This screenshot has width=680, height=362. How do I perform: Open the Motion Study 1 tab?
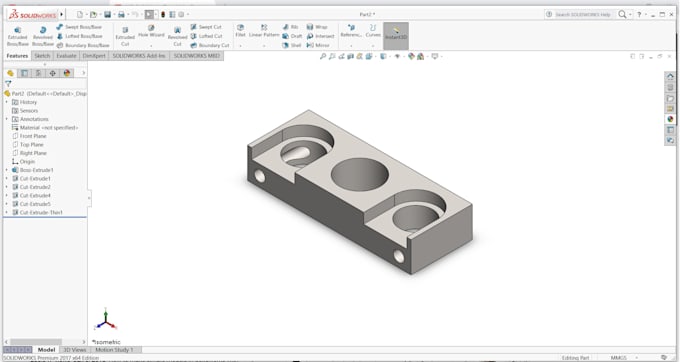(114, 349)
